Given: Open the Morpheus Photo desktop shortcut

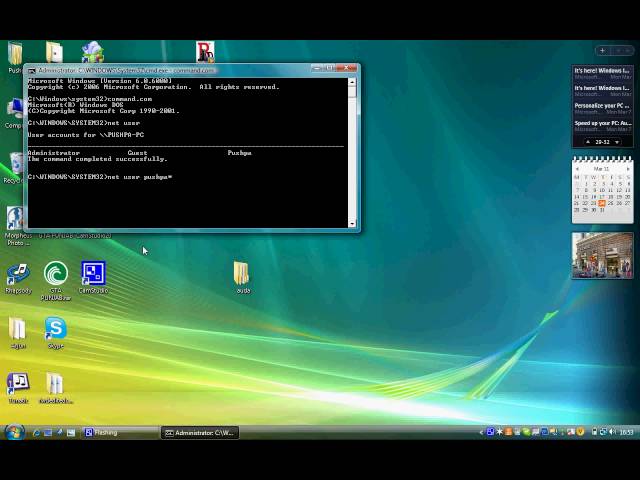Looking at the screenshot, I should click(17, 226).
